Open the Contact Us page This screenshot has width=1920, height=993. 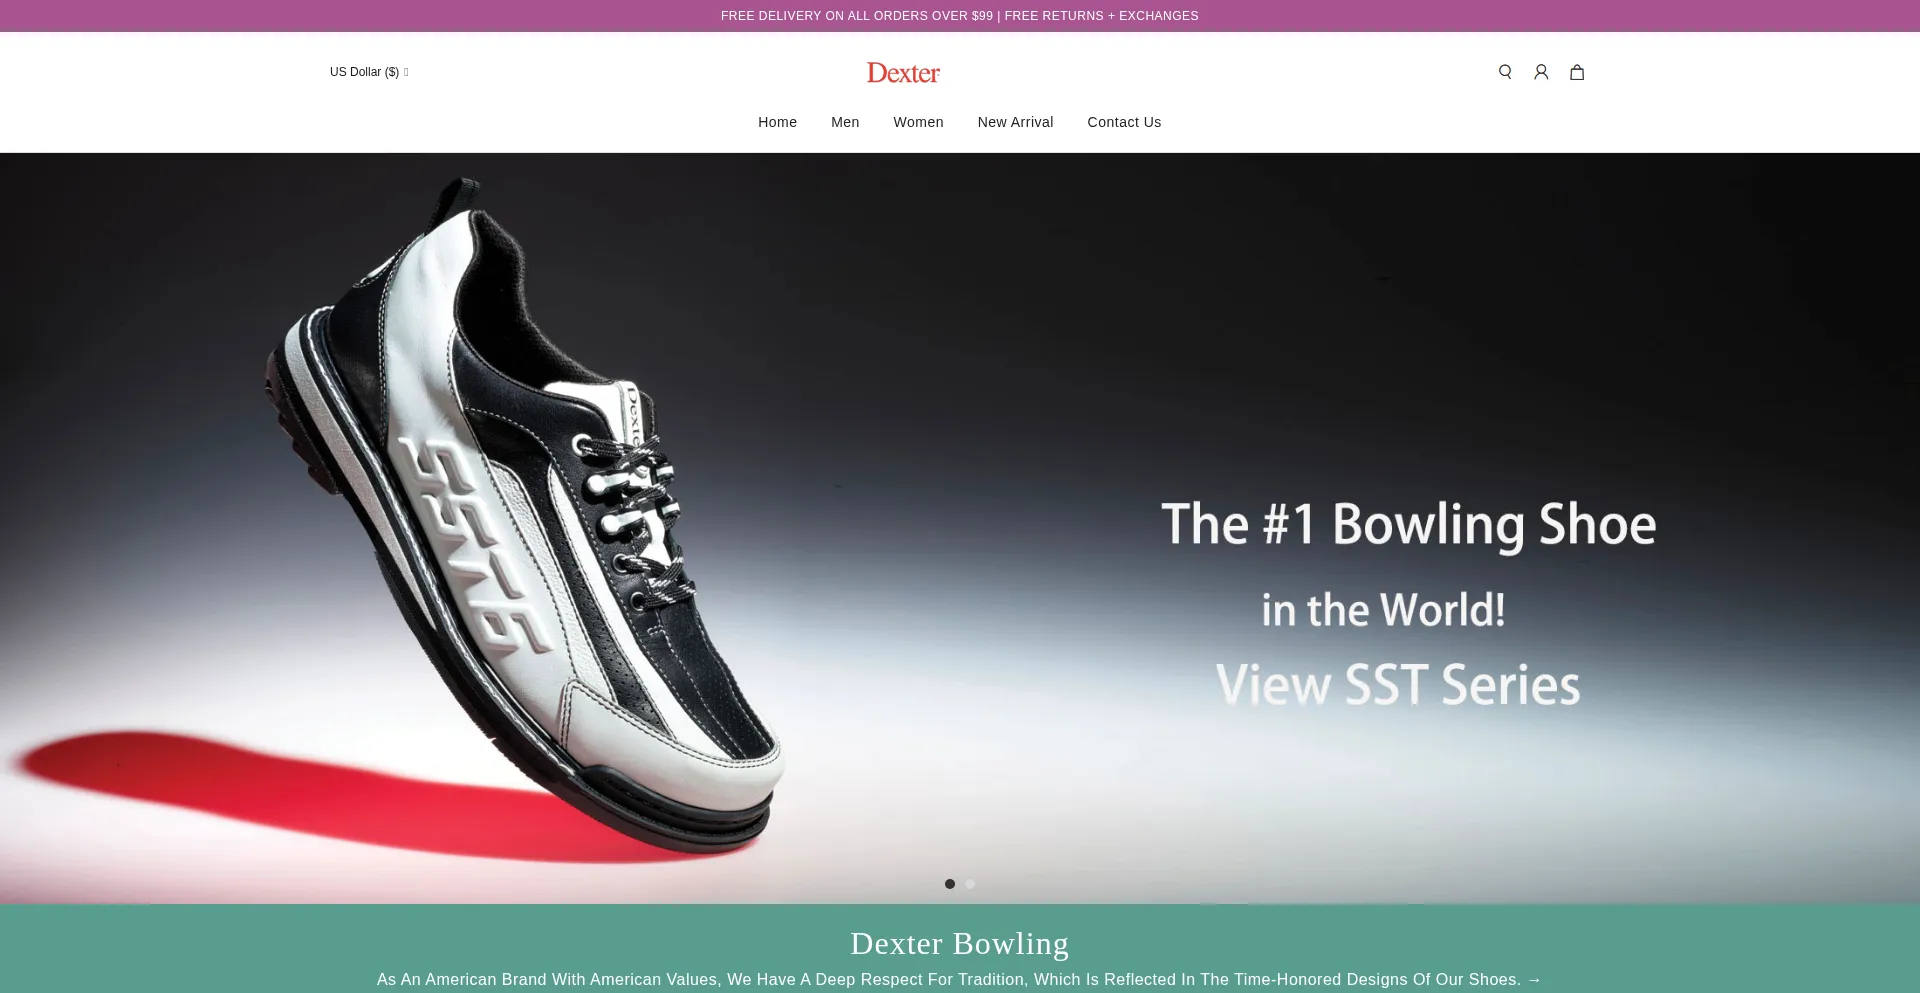[x=1124, y=122]
